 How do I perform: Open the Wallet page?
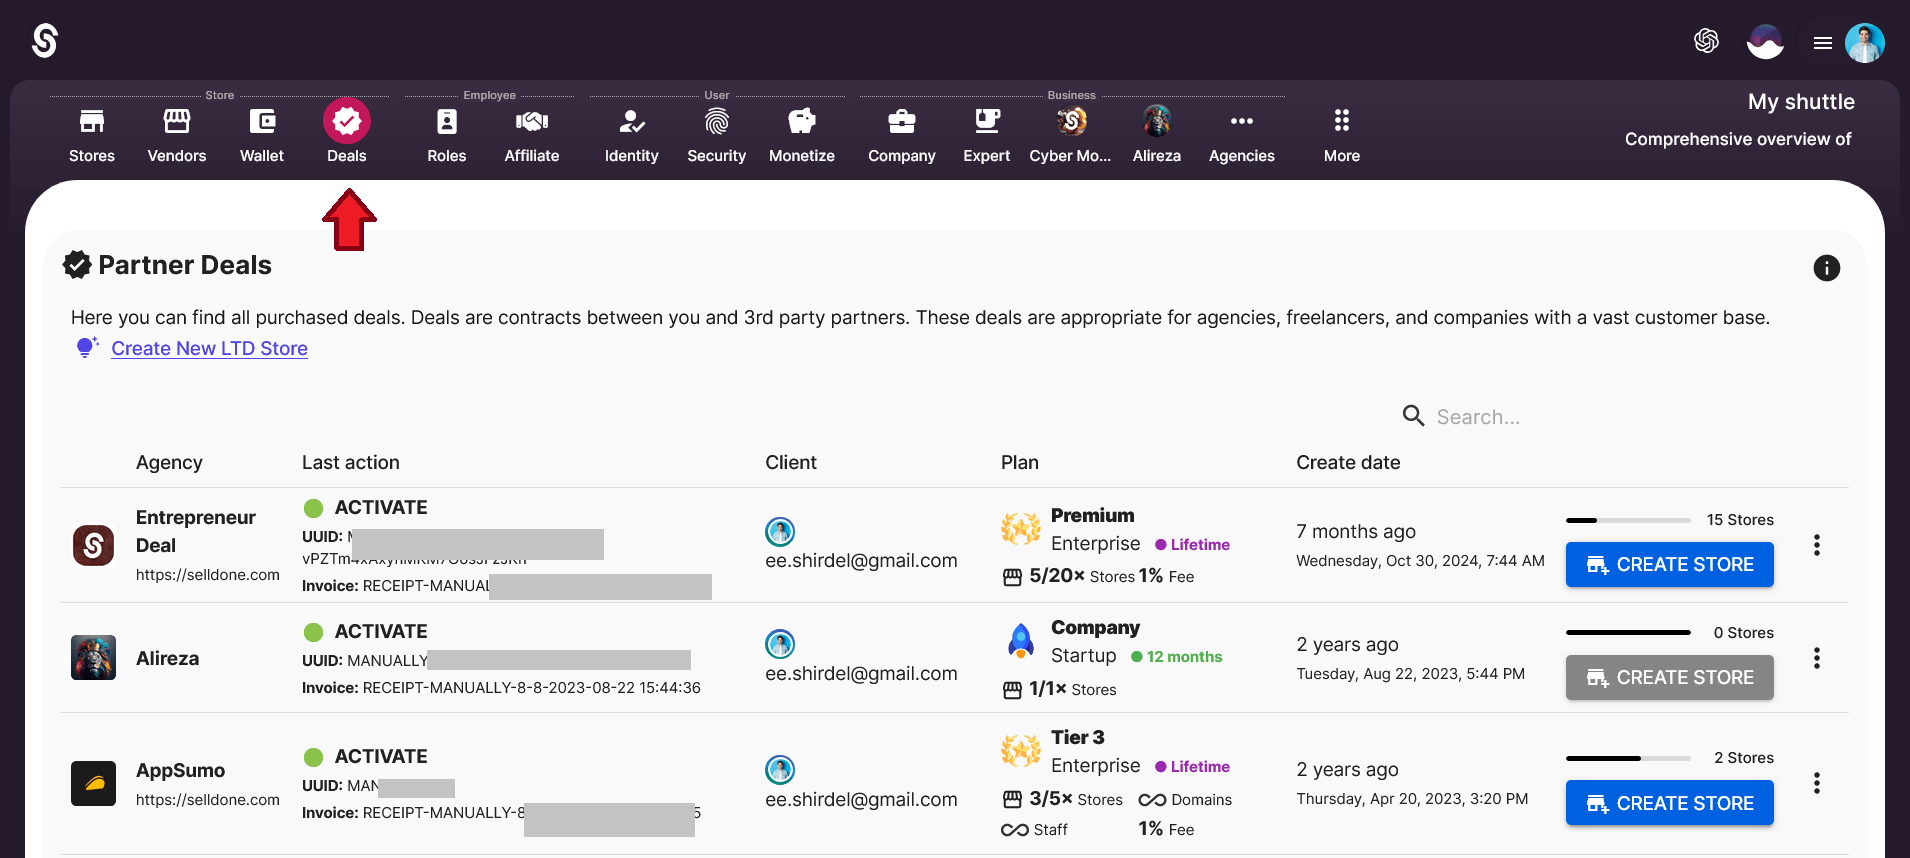(x=262, y=135)
